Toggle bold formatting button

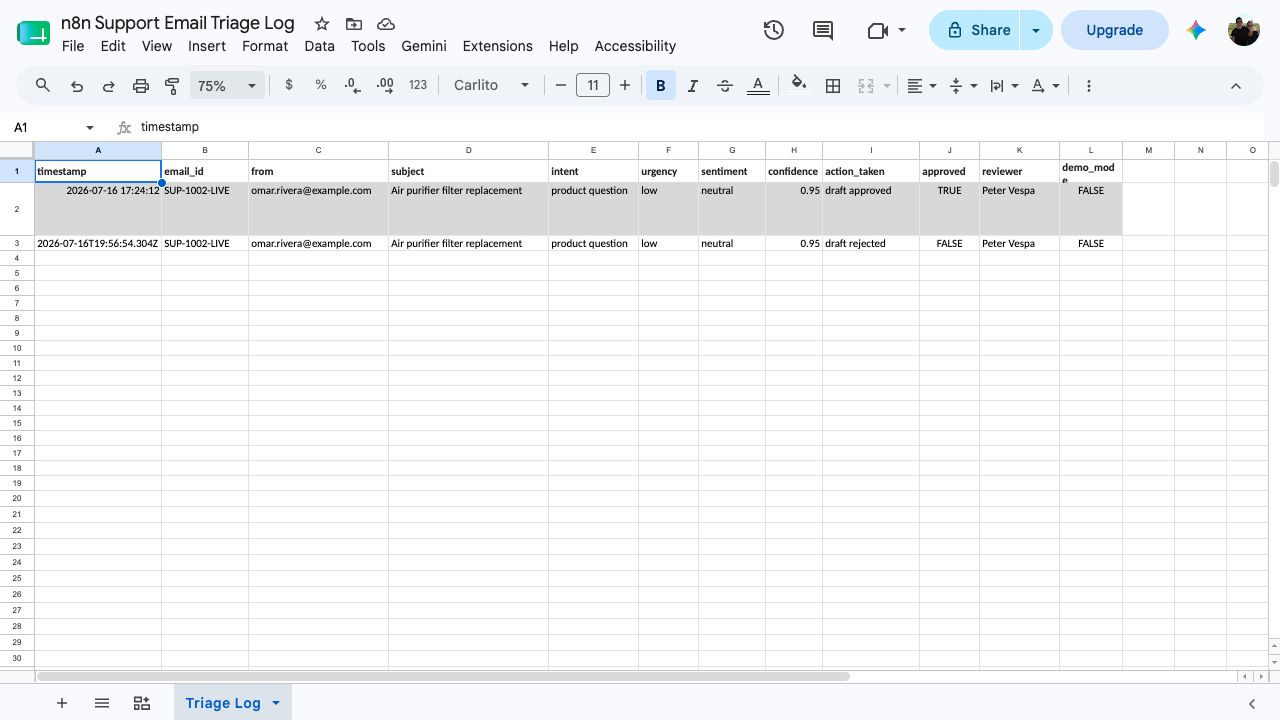pos(660,86)
